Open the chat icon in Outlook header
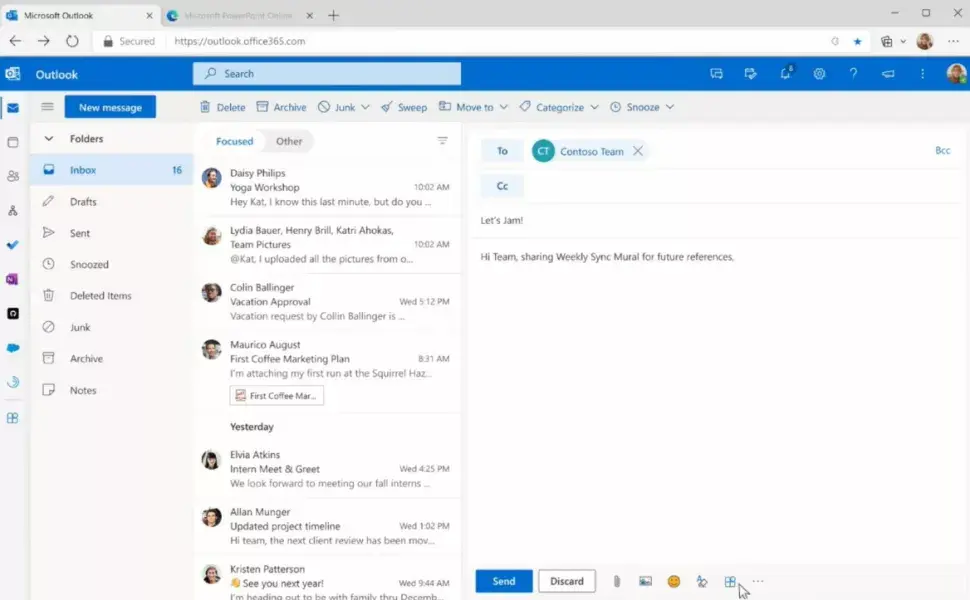 [716, 74]
